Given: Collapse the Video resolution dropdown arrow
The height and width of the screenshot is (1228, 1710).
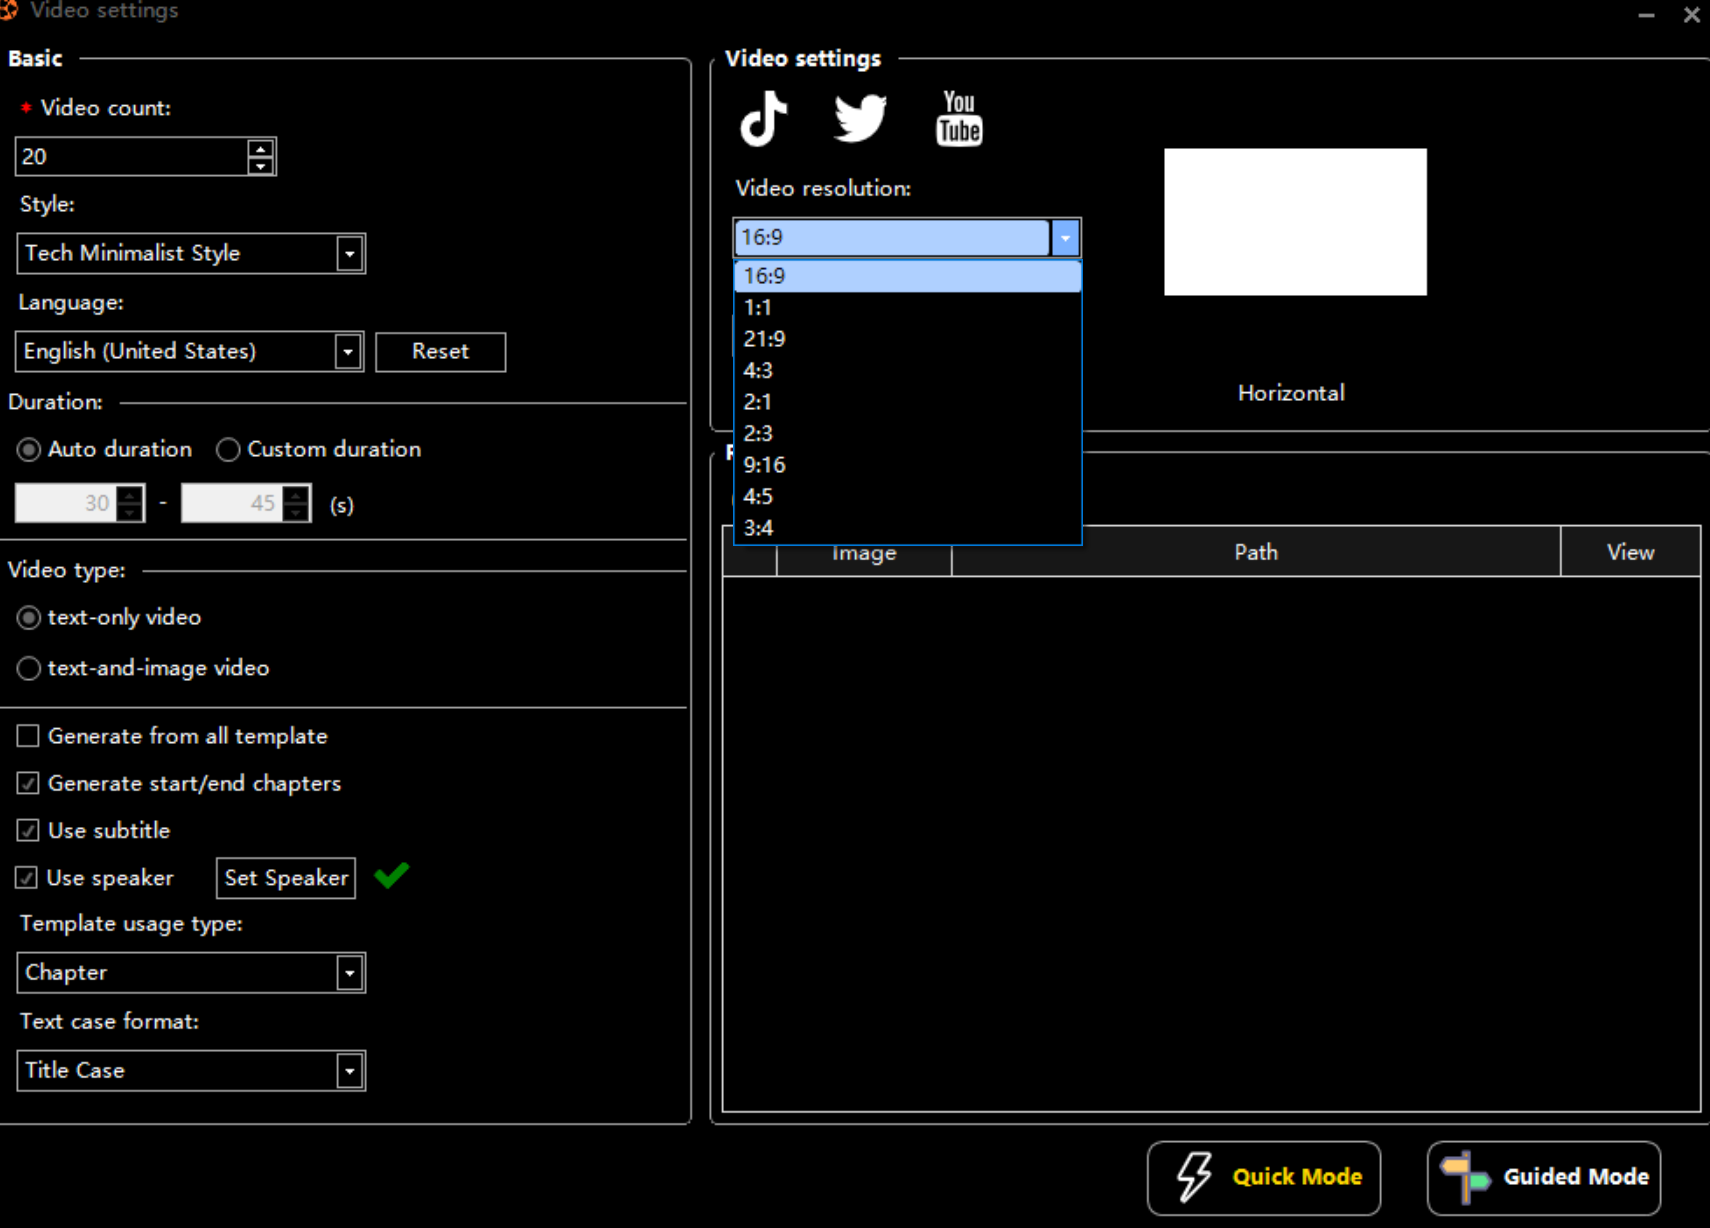Looking at the screenshot, I should [x=1065, y=238].
